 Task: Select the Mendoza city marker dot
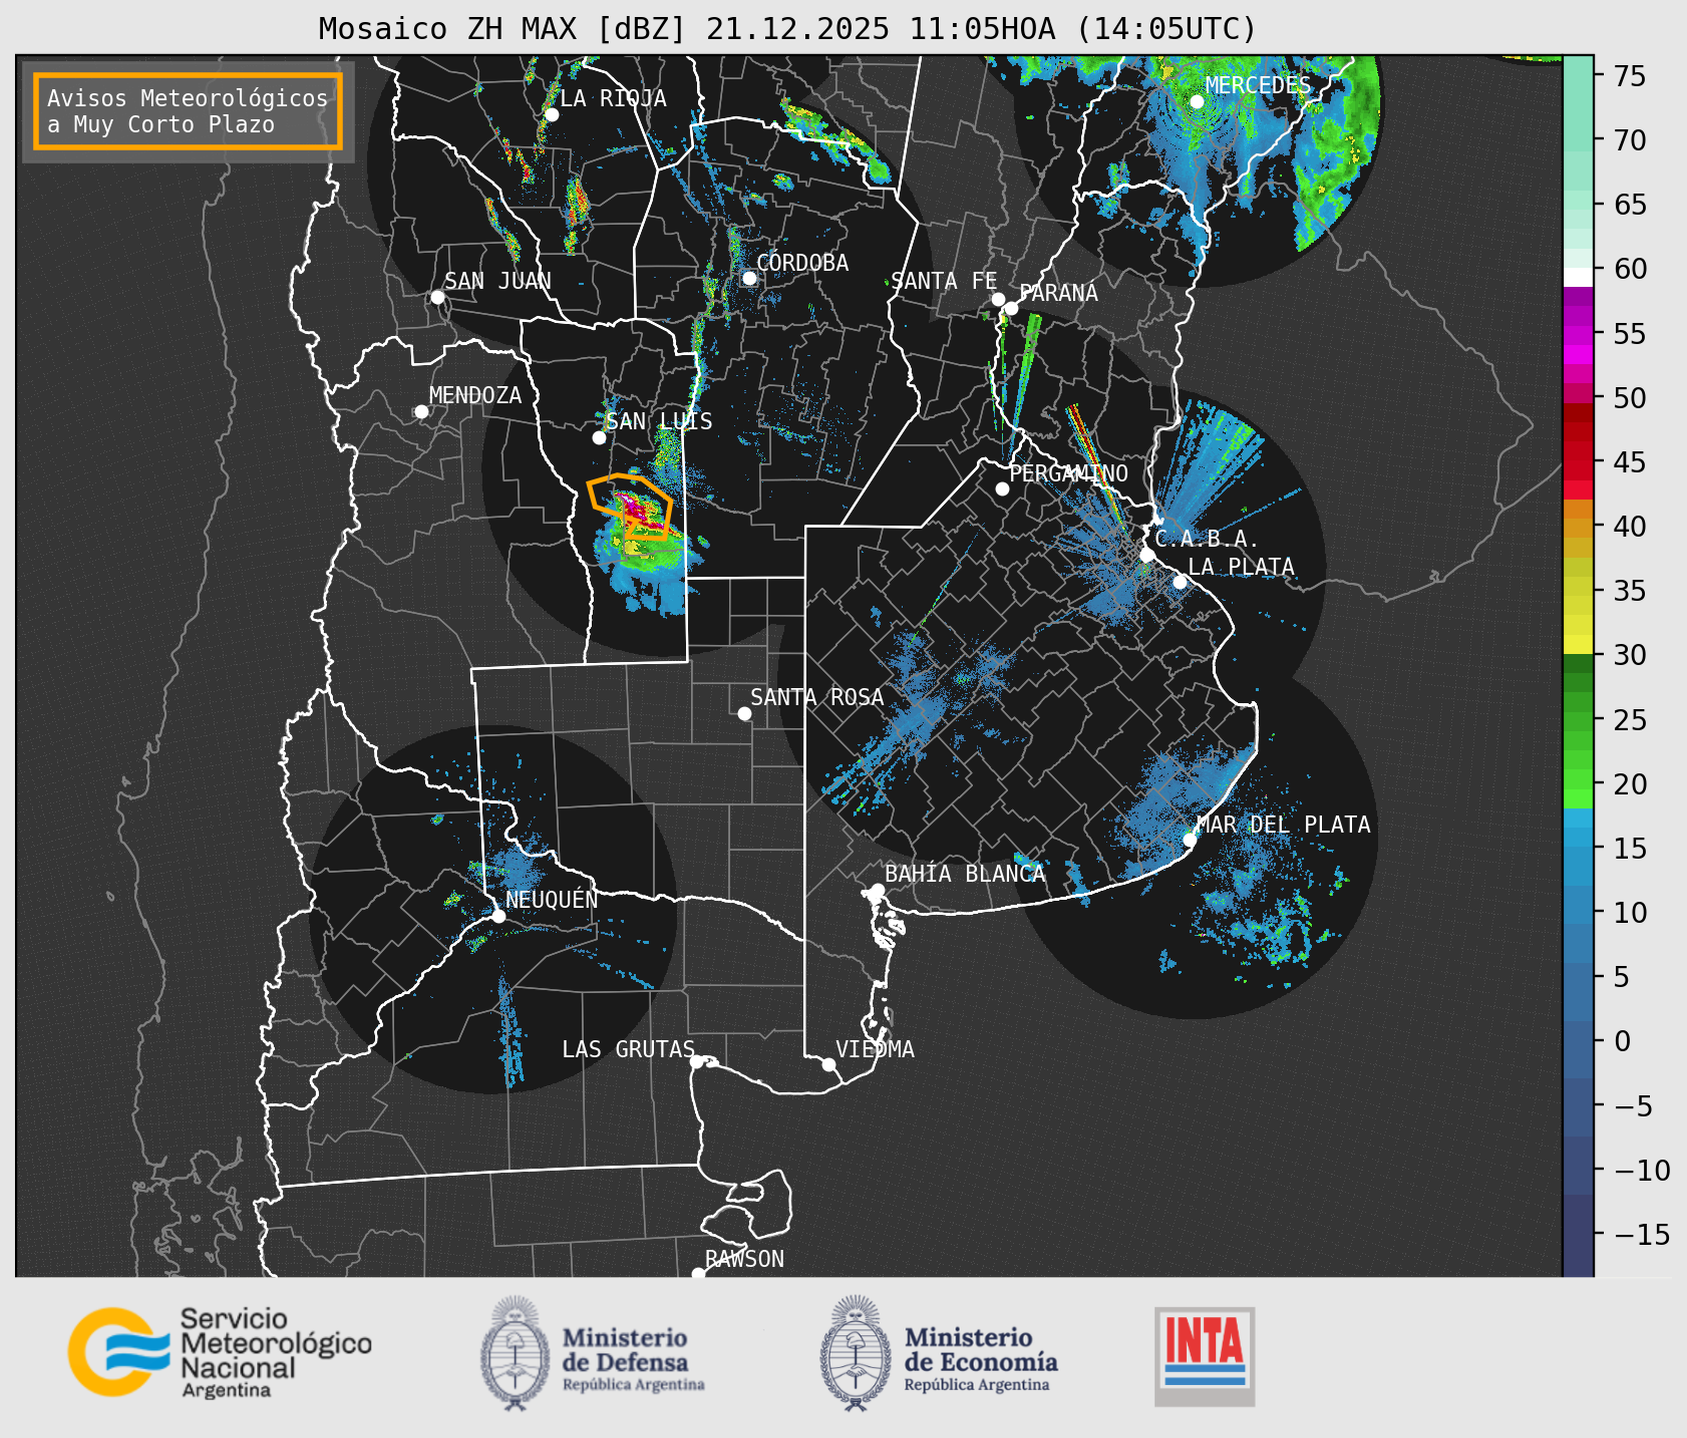[x=421, y=411]
